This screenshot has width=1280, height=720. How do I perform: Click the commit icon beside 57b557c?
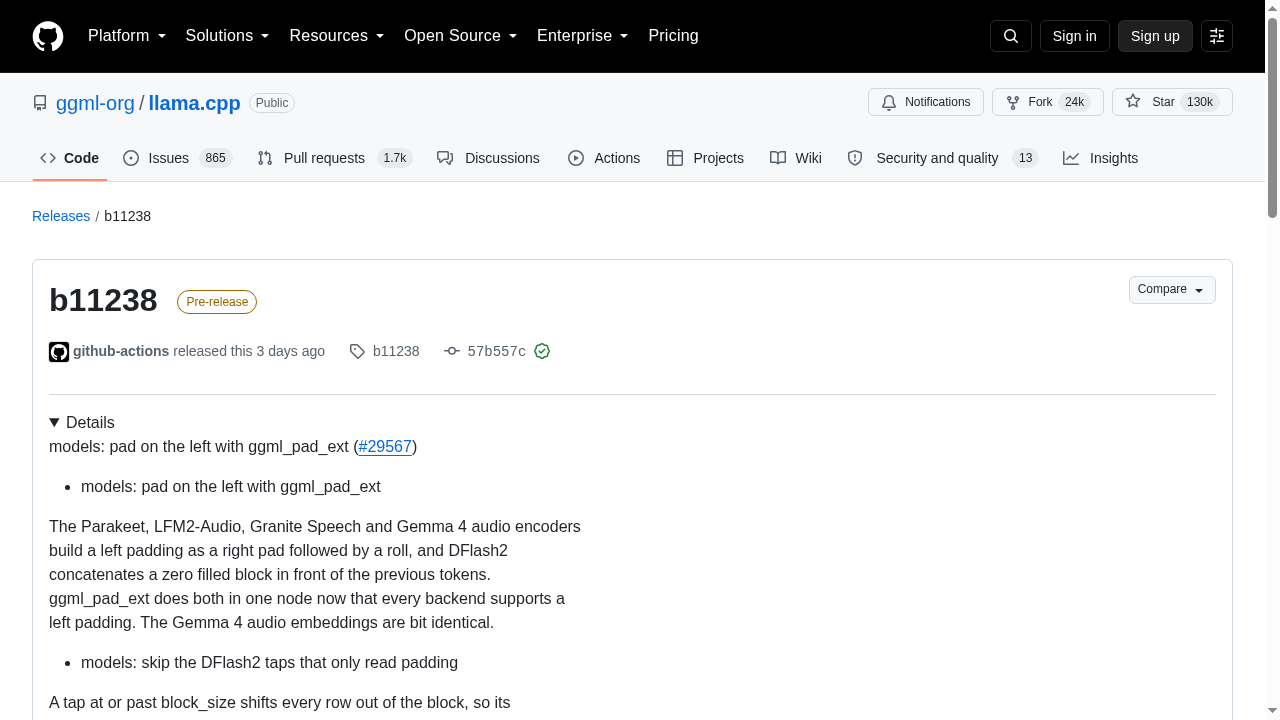tap(452, 351)
